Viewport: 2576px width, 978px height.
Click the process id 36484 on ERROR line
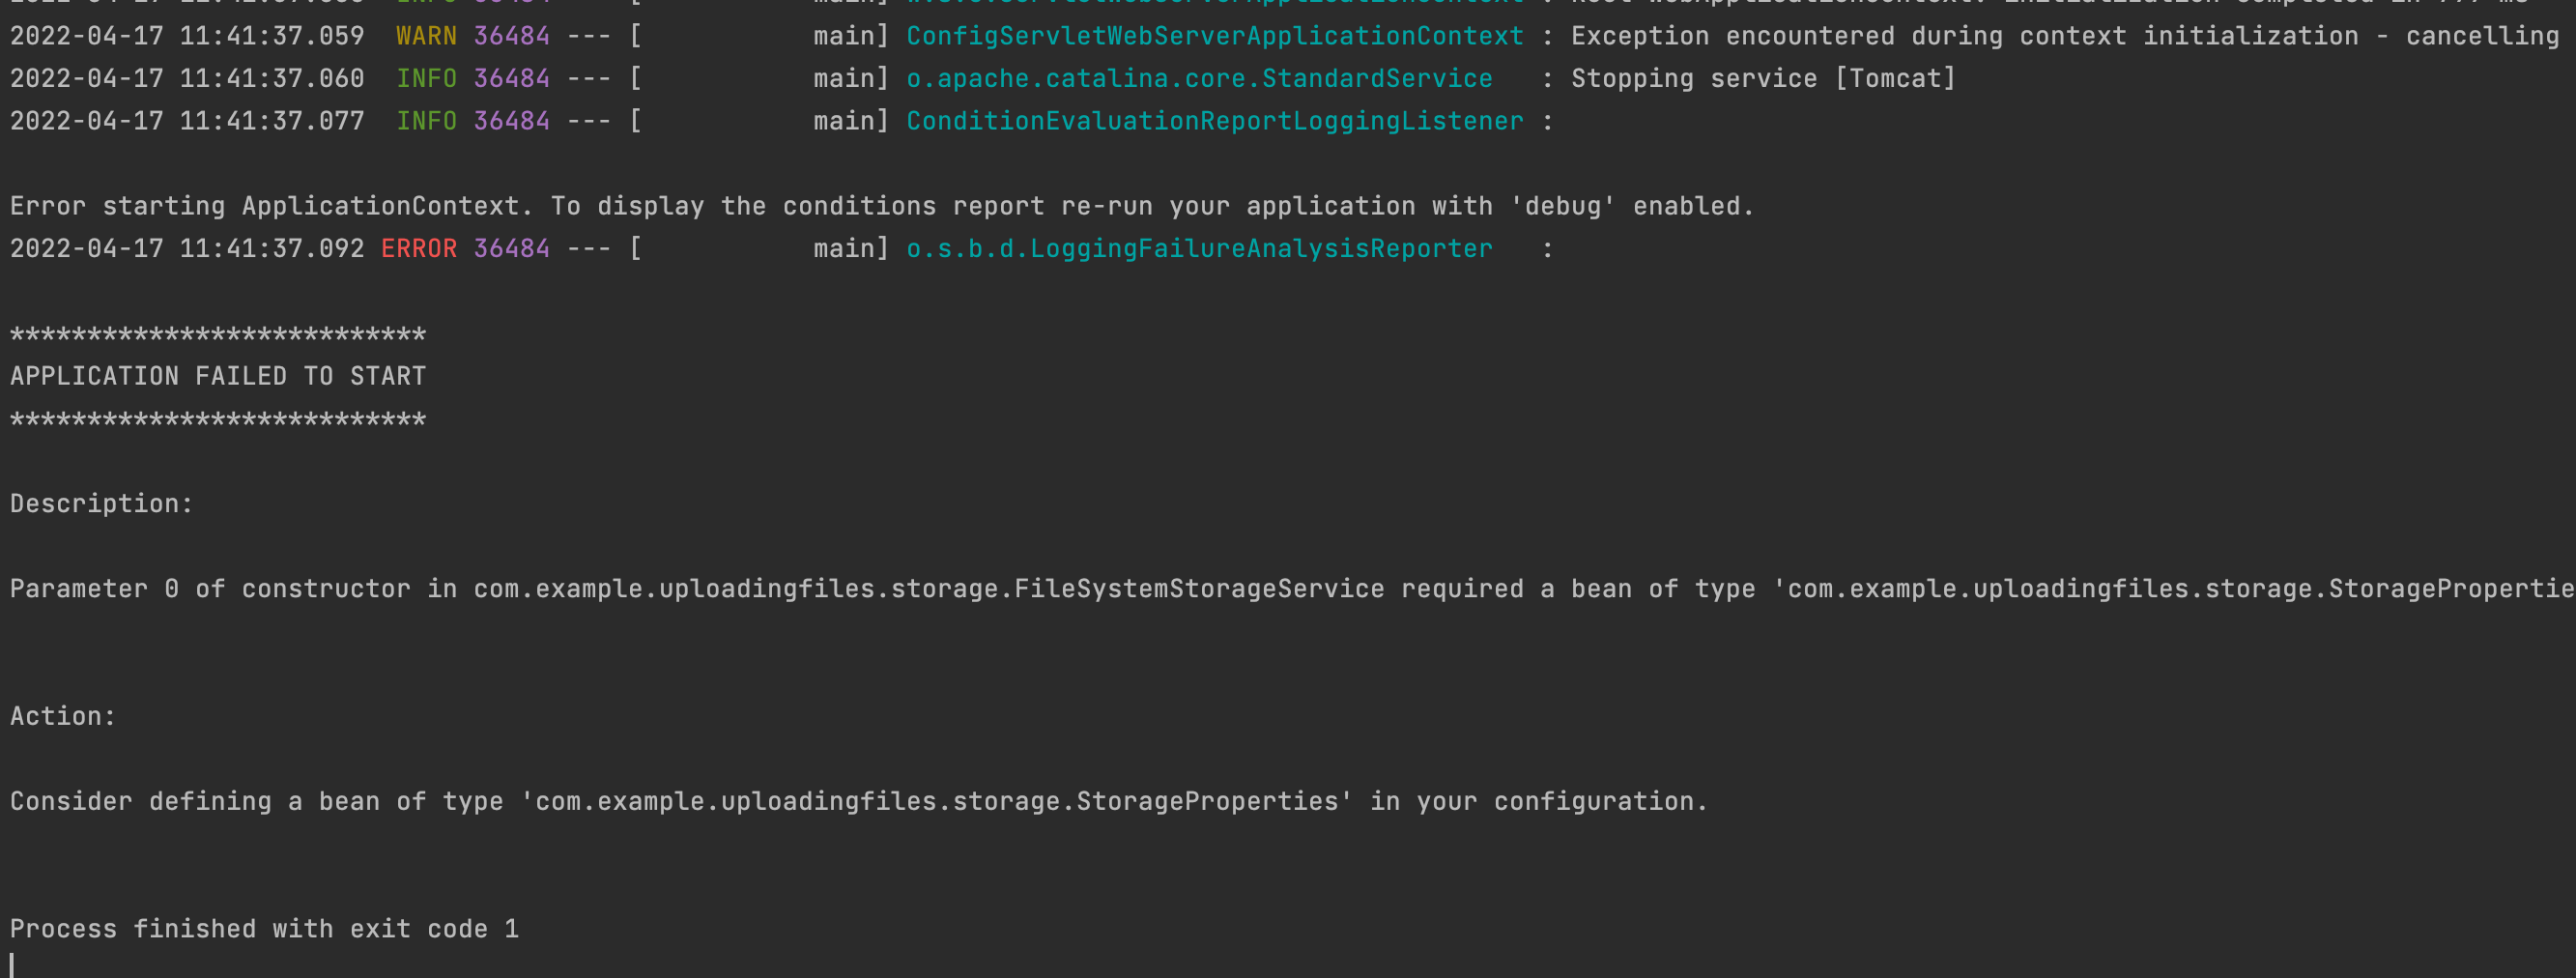click(x=511, y=248)
